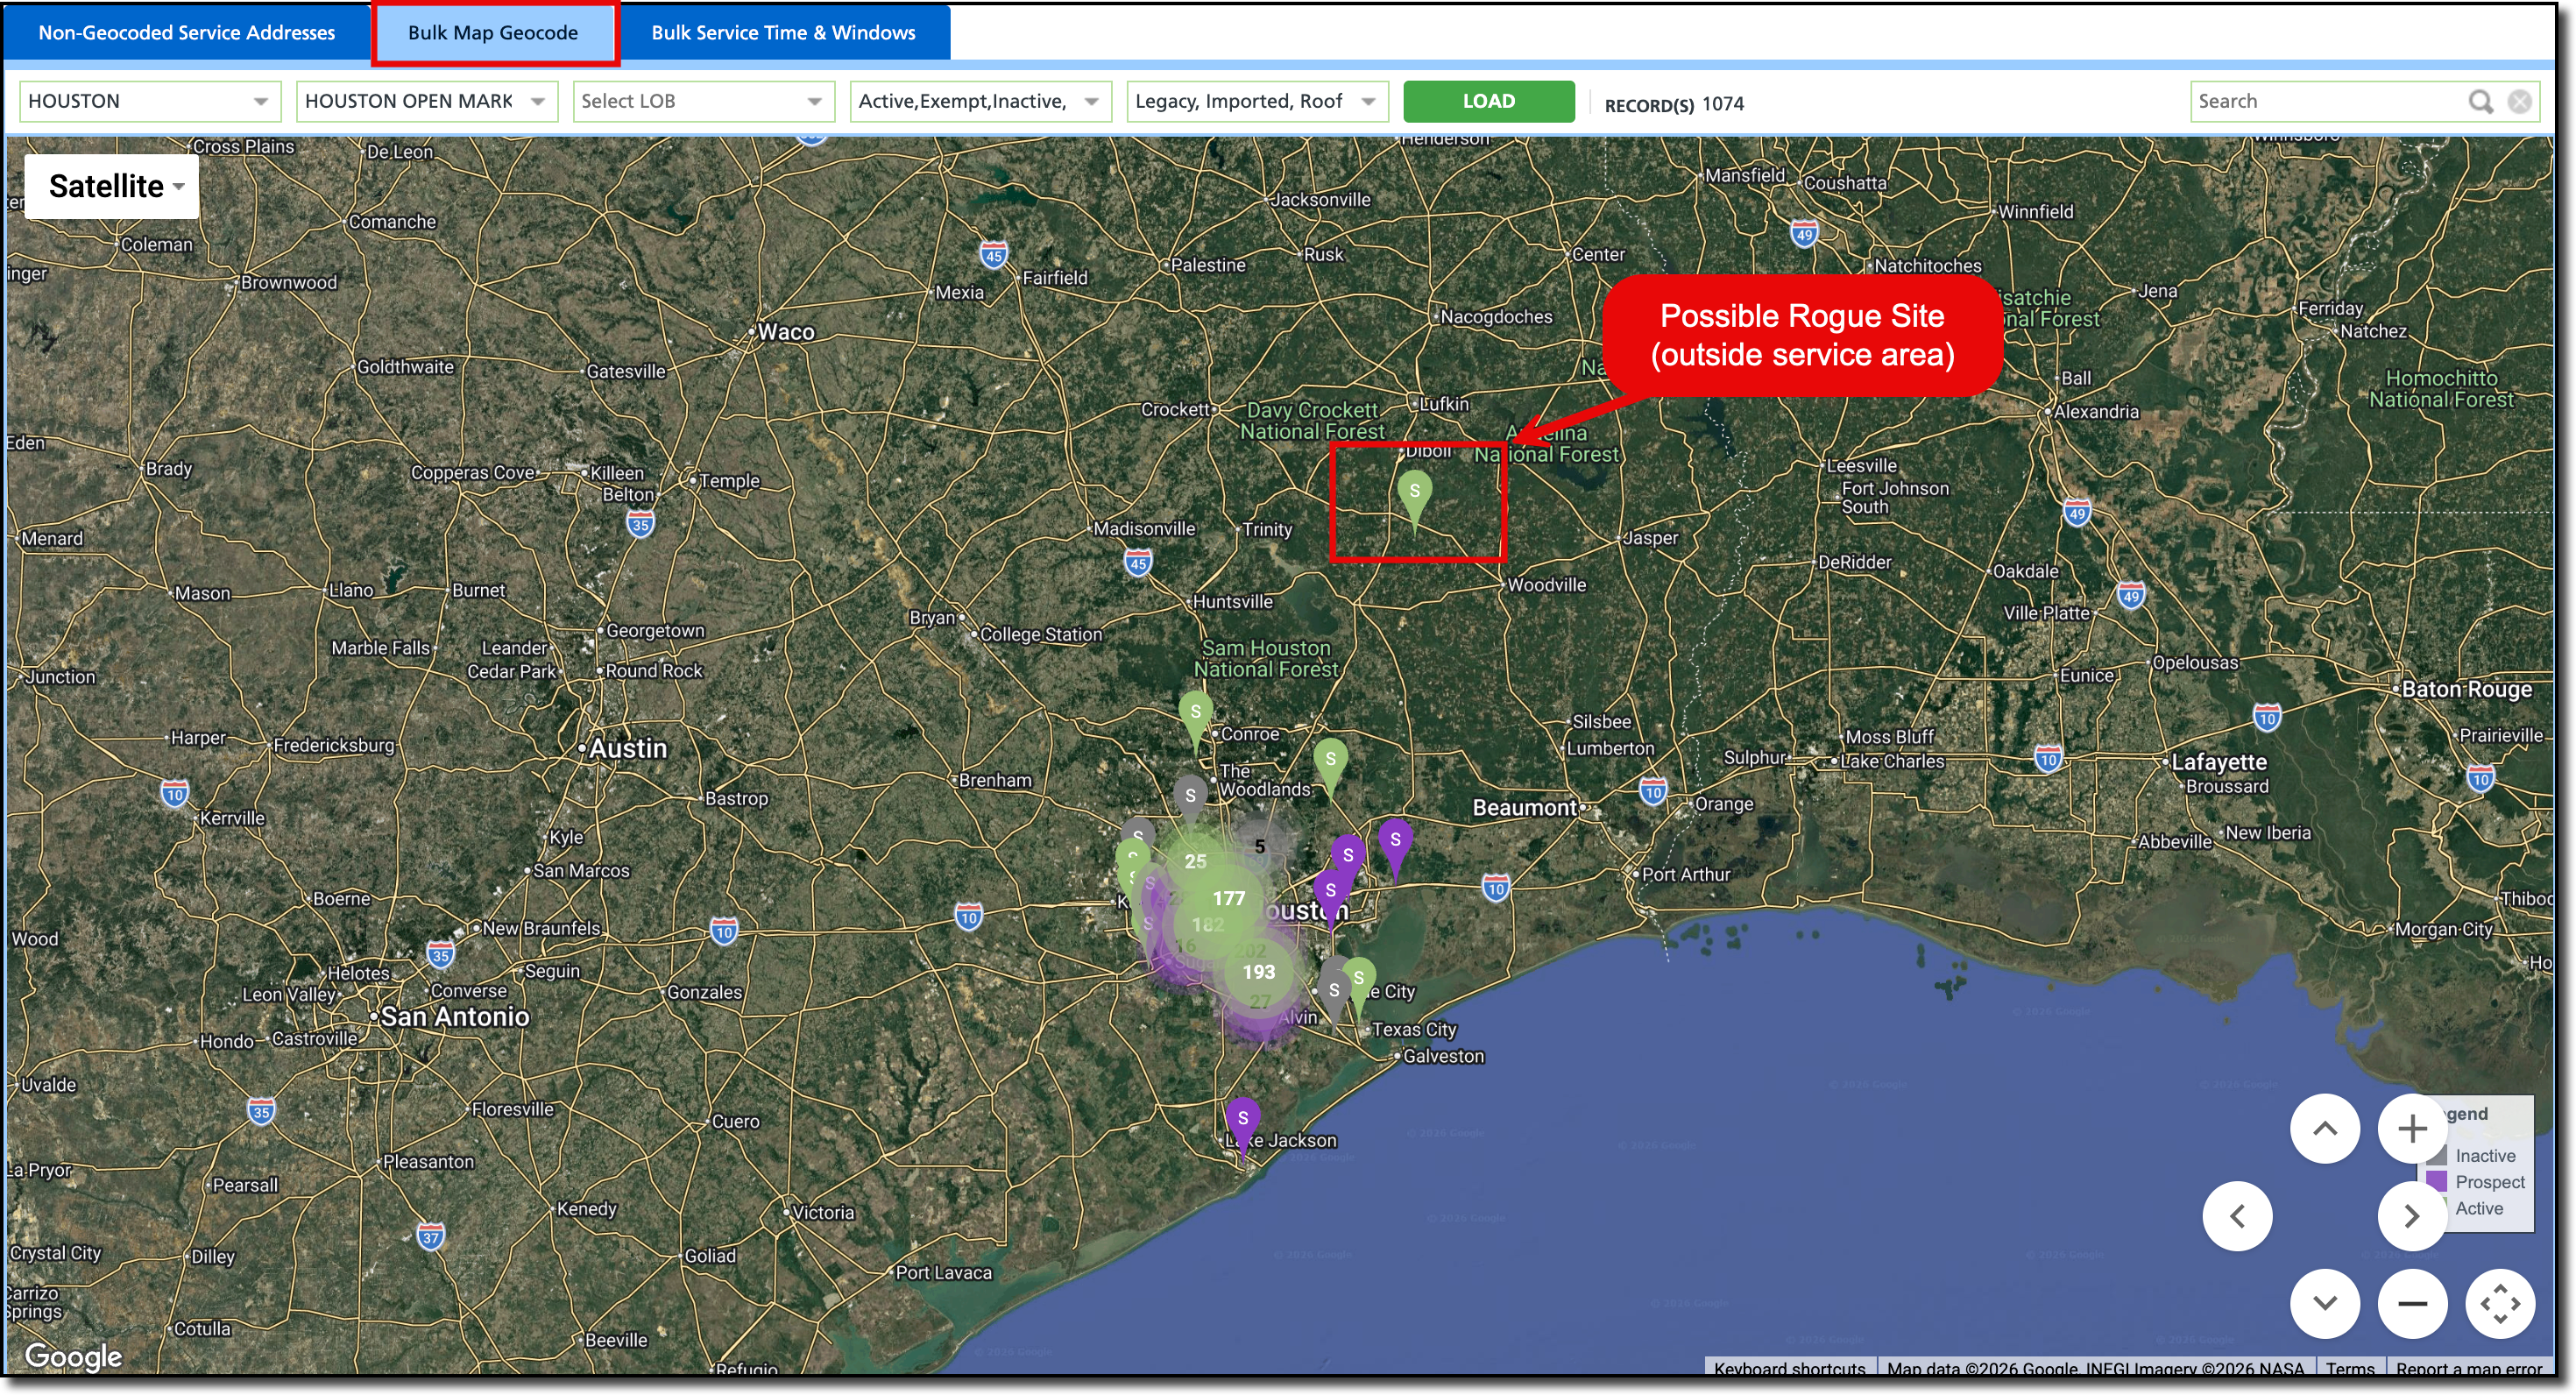Switch to Non-Geocoded Service Addresses tab

pyautogui.click(x=186, y=32)
